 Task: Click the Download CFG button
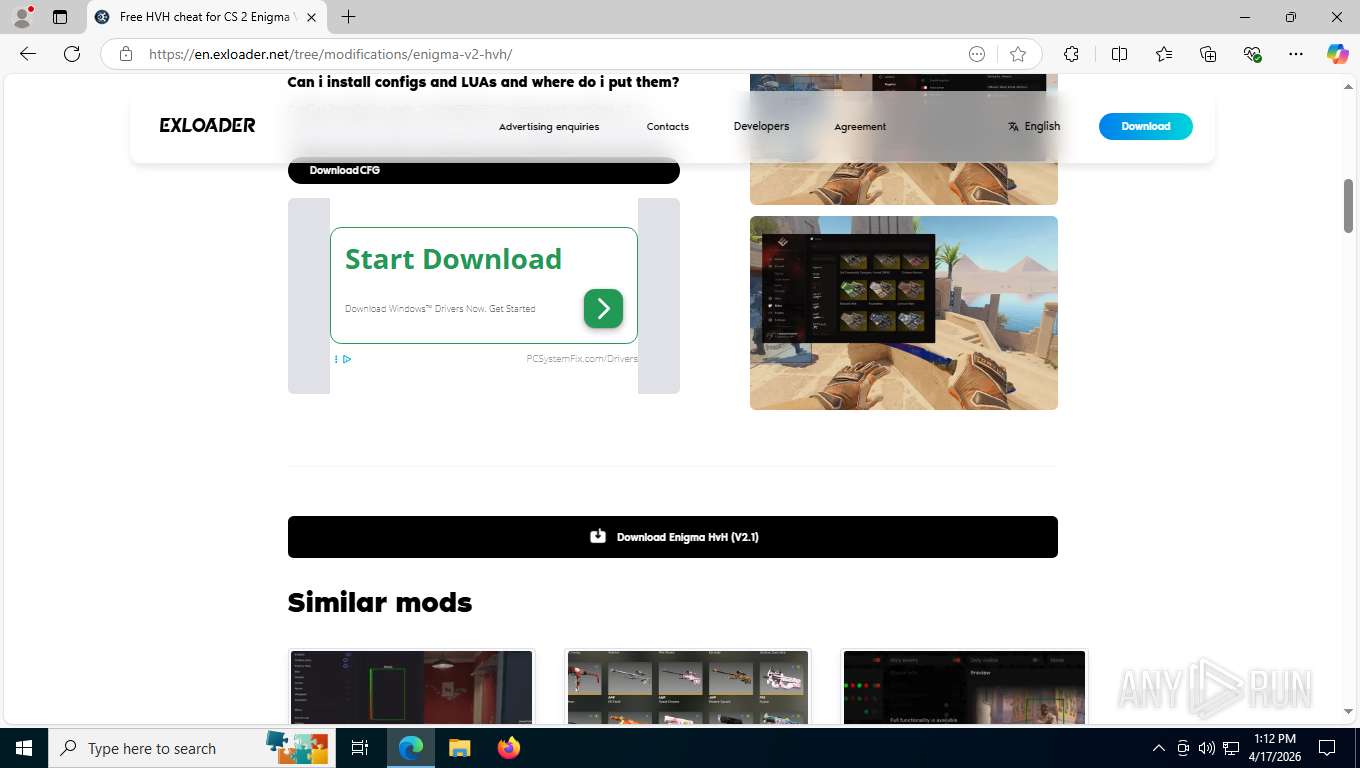point(484,170)
